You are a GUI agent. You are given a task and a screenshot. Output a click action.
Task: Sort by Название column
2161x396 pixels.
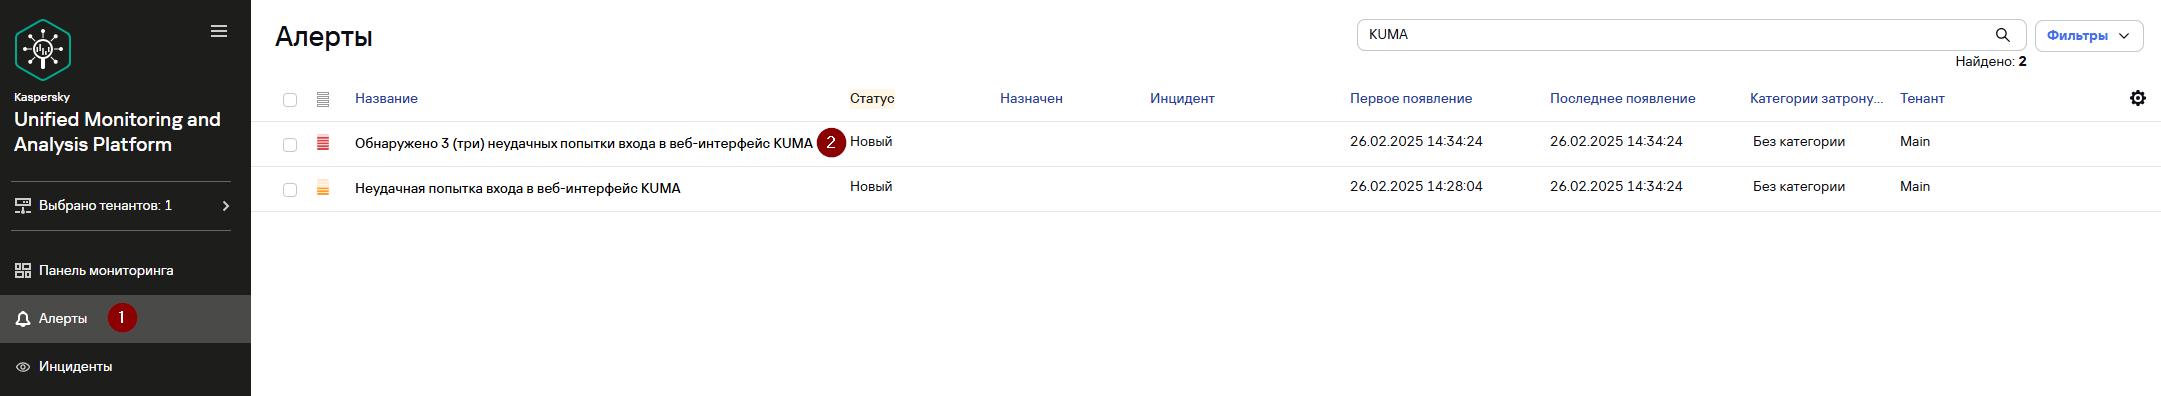pos(386,98)
